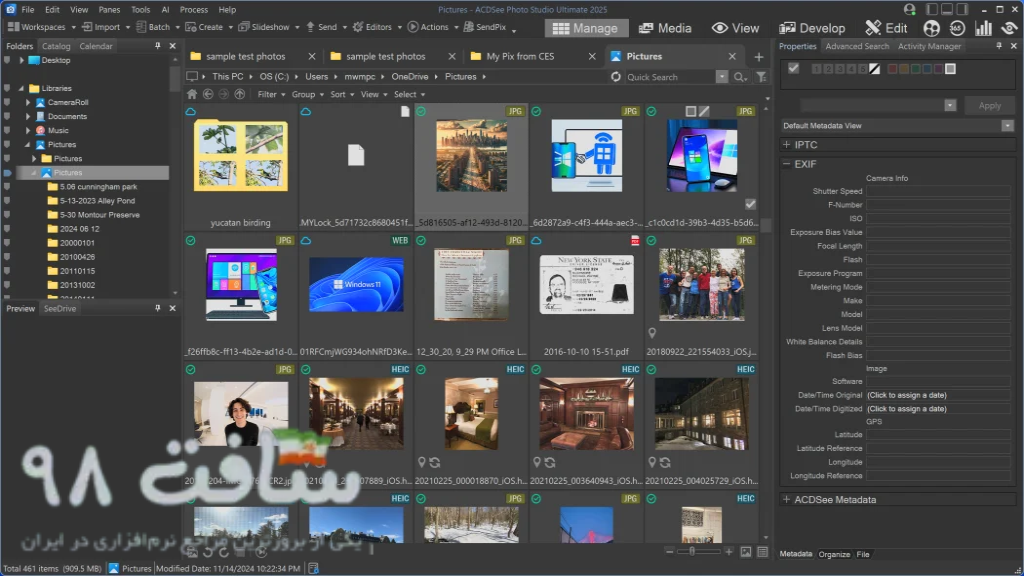Toggle the tagged checkbox in Properties
This screenshot has width=1024, height=576.
(x=793, y=68)
